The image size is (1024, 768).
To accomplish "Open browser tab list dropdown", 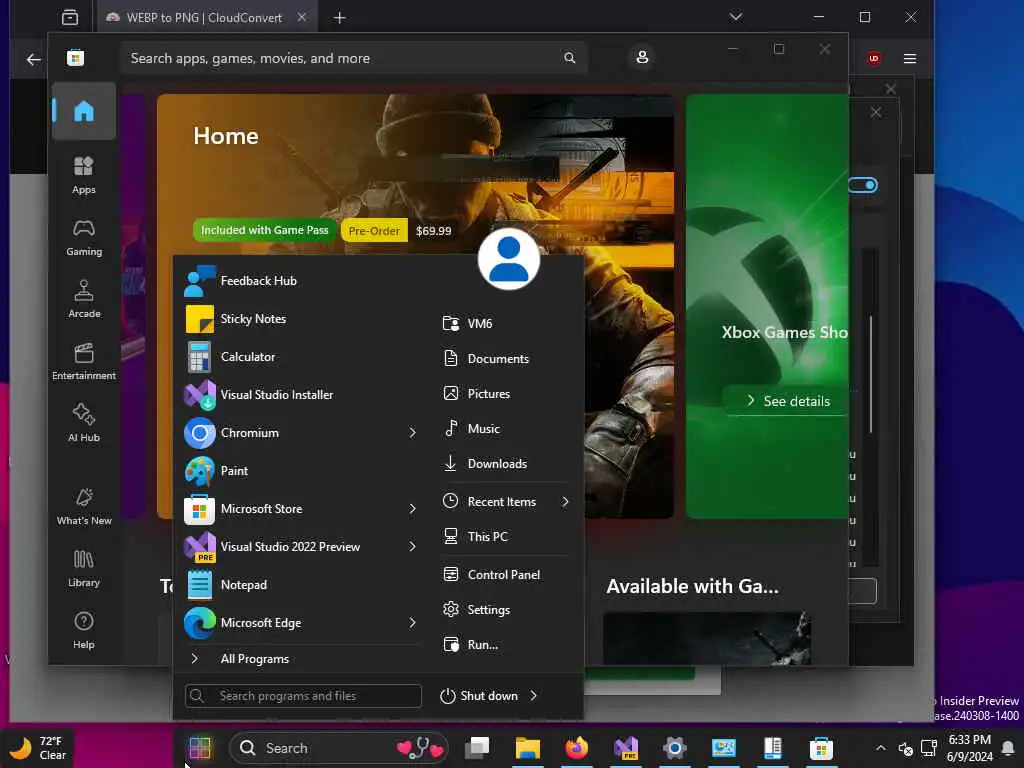I will [x=736, y=17].
